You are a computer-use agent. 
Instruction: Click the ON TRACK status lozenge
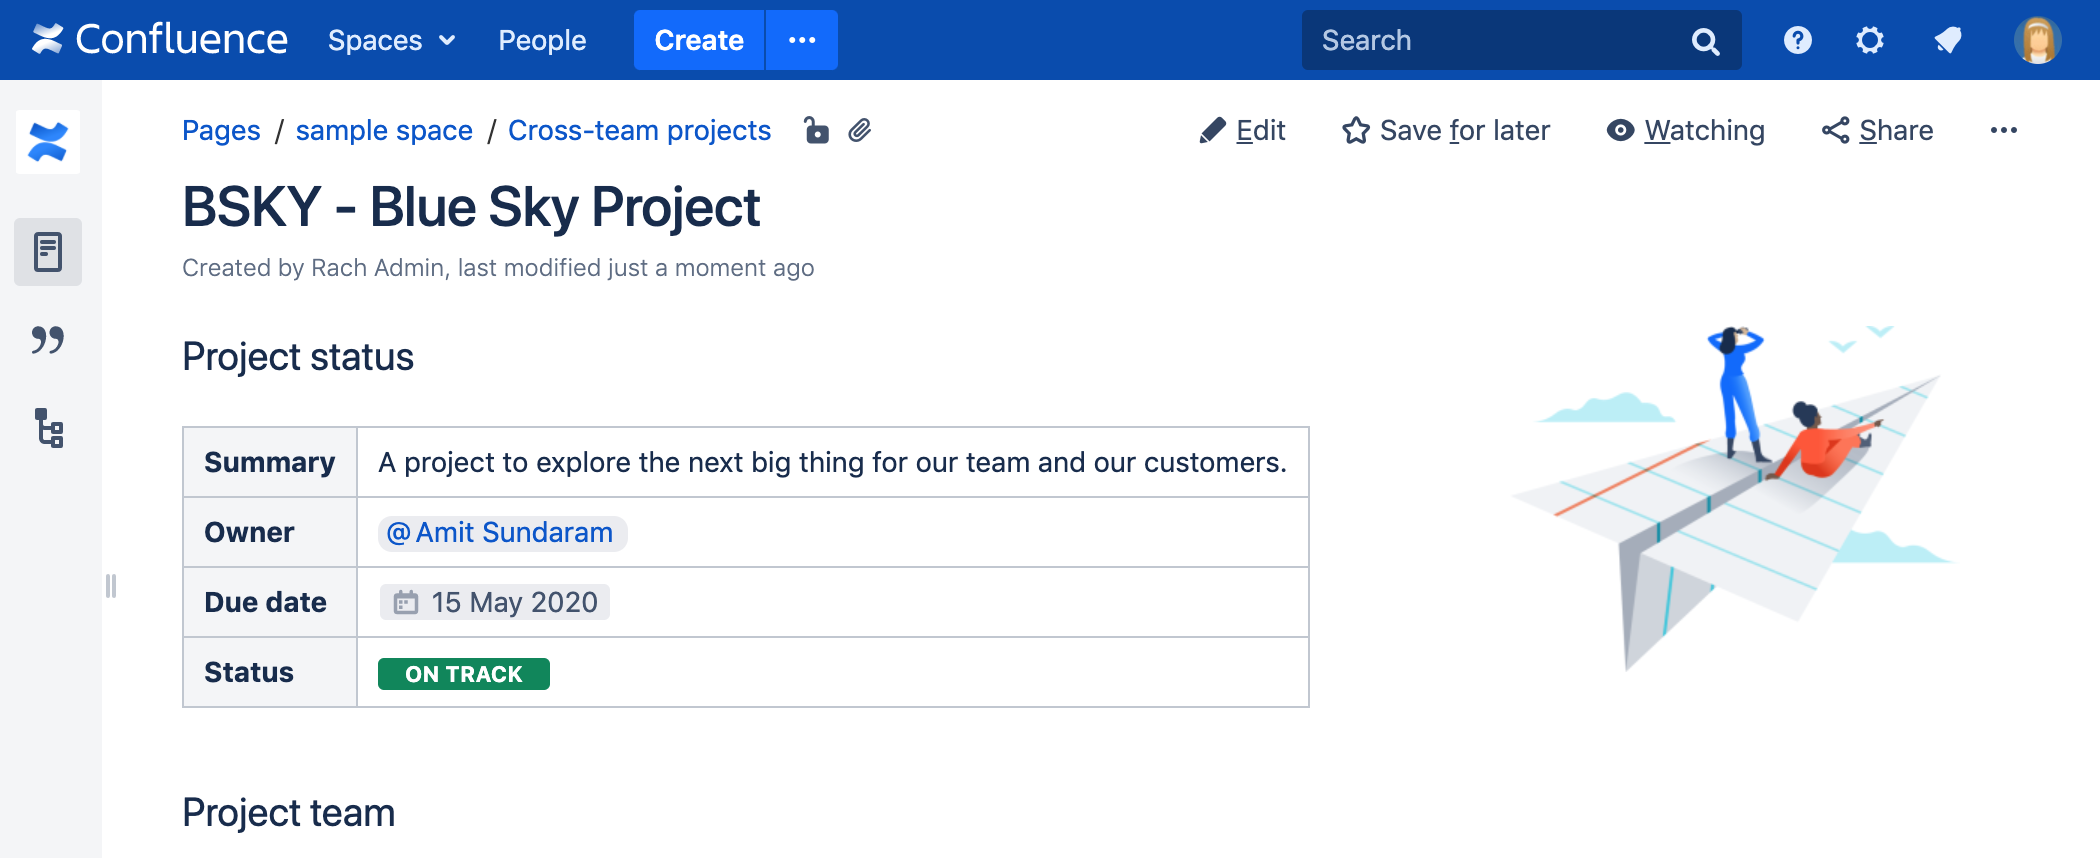[x=464, y=674]
